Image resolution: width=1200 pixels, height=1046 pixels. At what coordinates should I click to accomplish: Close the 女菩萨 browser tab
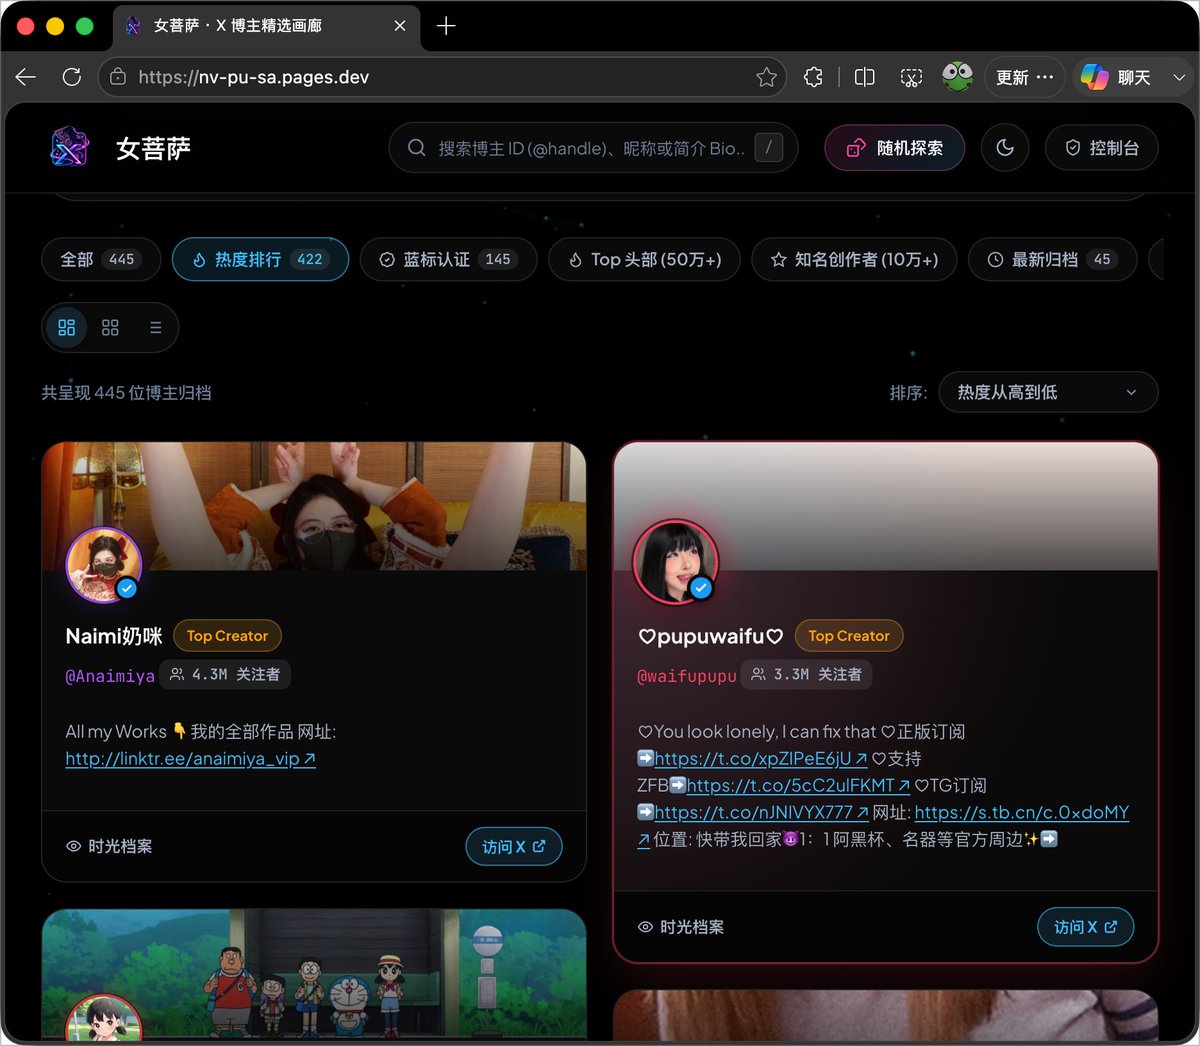point(400,26)
